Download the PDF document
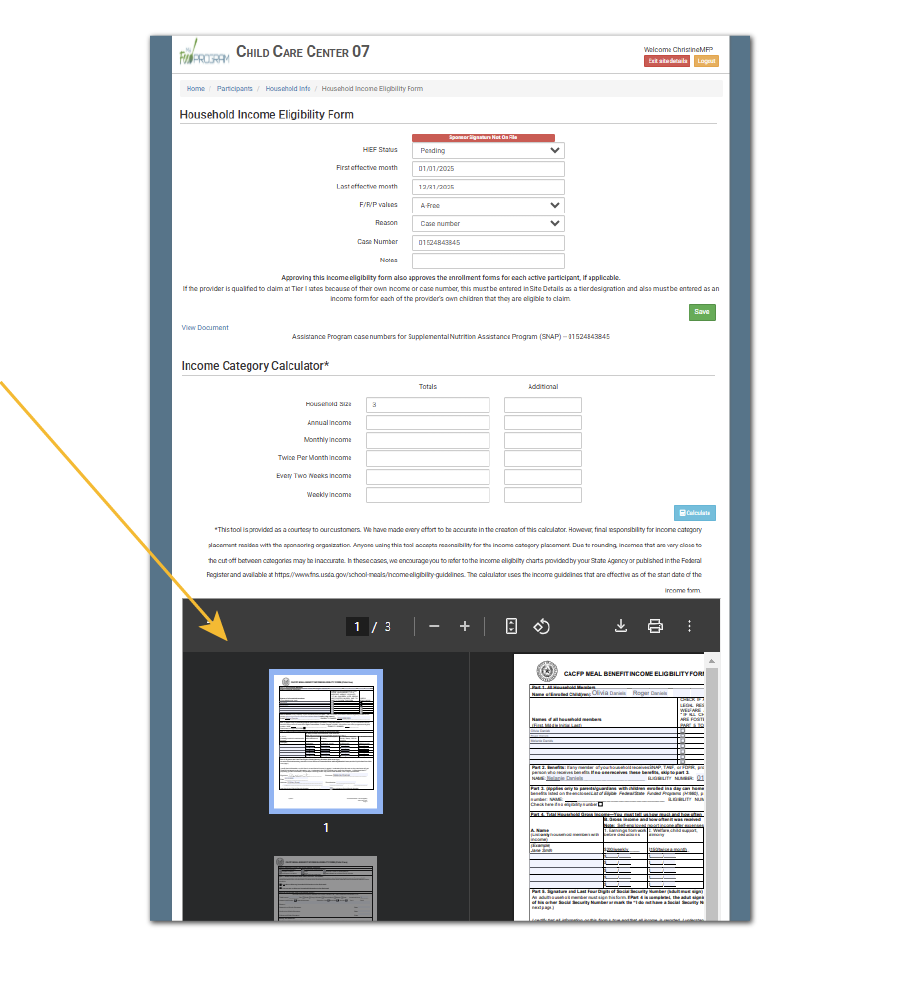 620,626
